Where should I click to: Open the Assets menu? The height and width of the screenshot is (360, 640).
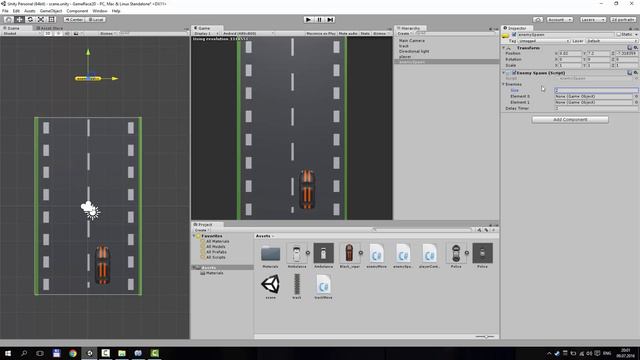click(30, 11)
